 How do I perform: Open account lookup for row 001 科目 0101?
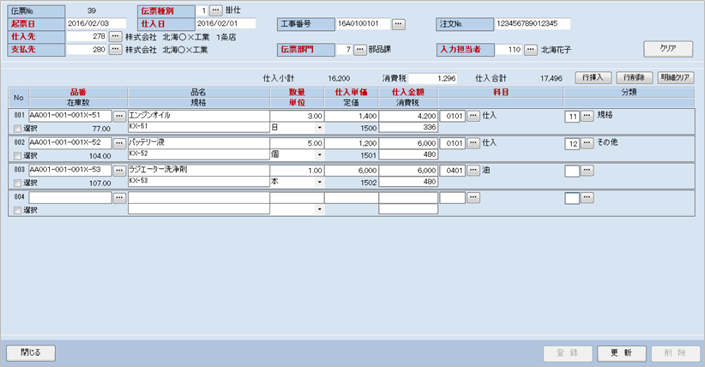[473, 116]
